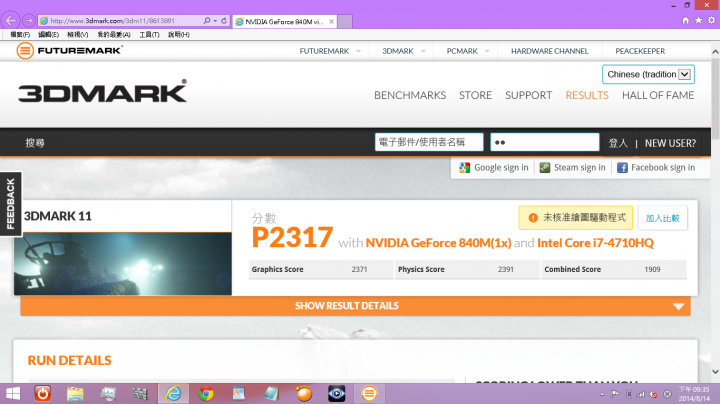The height and width of the screenshot is (404, 720).
Task: Go back with the browser back arrow
Action: click(11, 20)
